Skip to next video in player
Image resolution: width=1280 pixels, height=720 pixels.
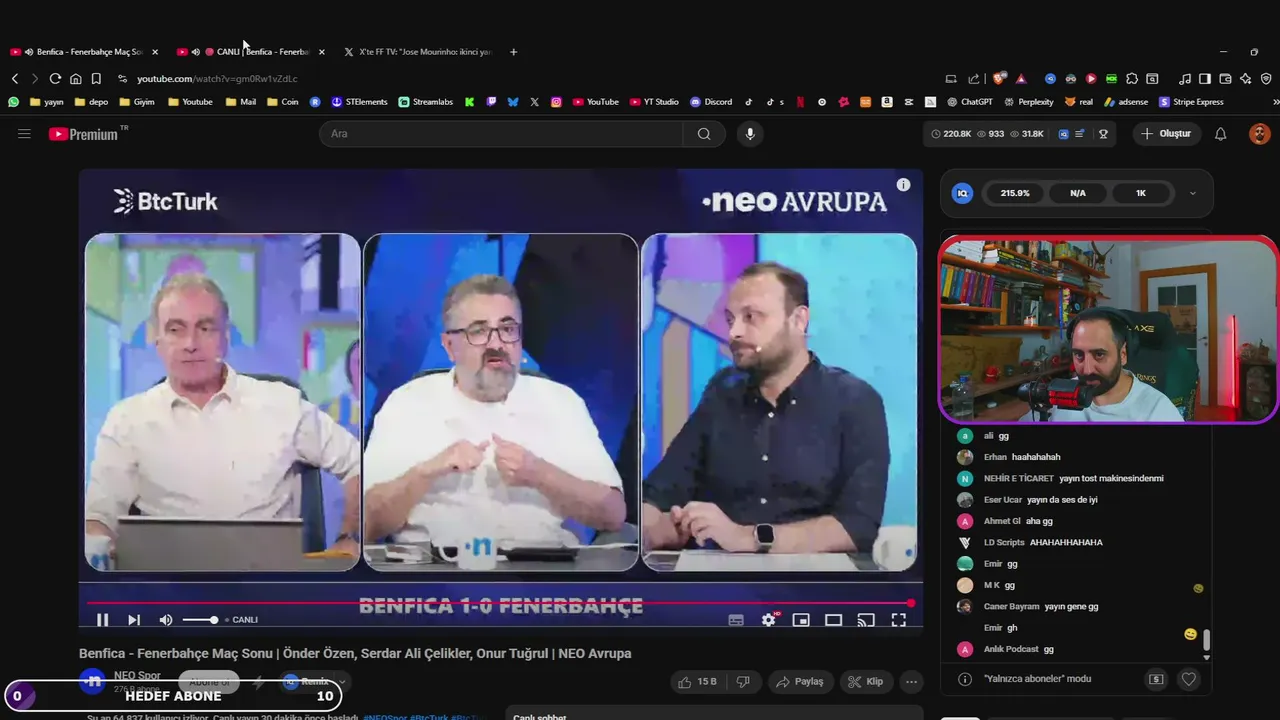[134, 620]
